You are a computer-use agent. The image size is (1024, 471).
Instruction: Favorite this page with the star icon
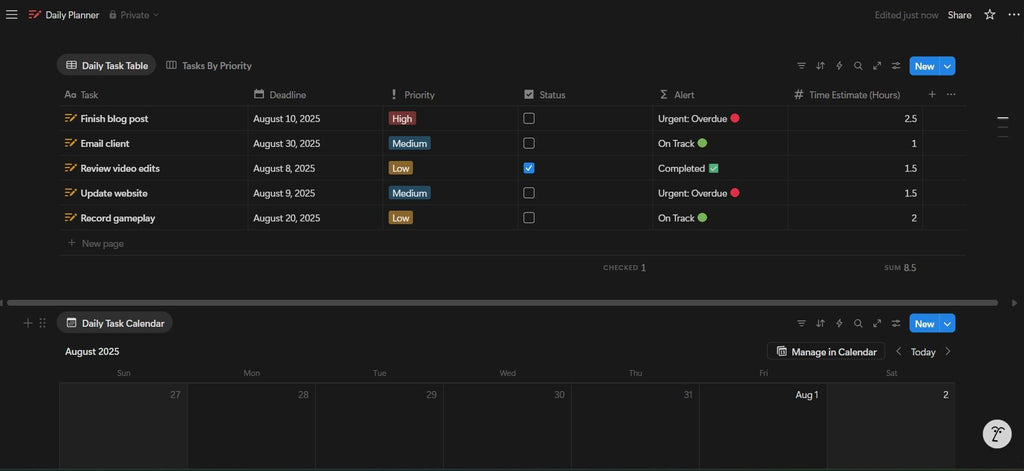pyautogui.click(x=989, y=15)
